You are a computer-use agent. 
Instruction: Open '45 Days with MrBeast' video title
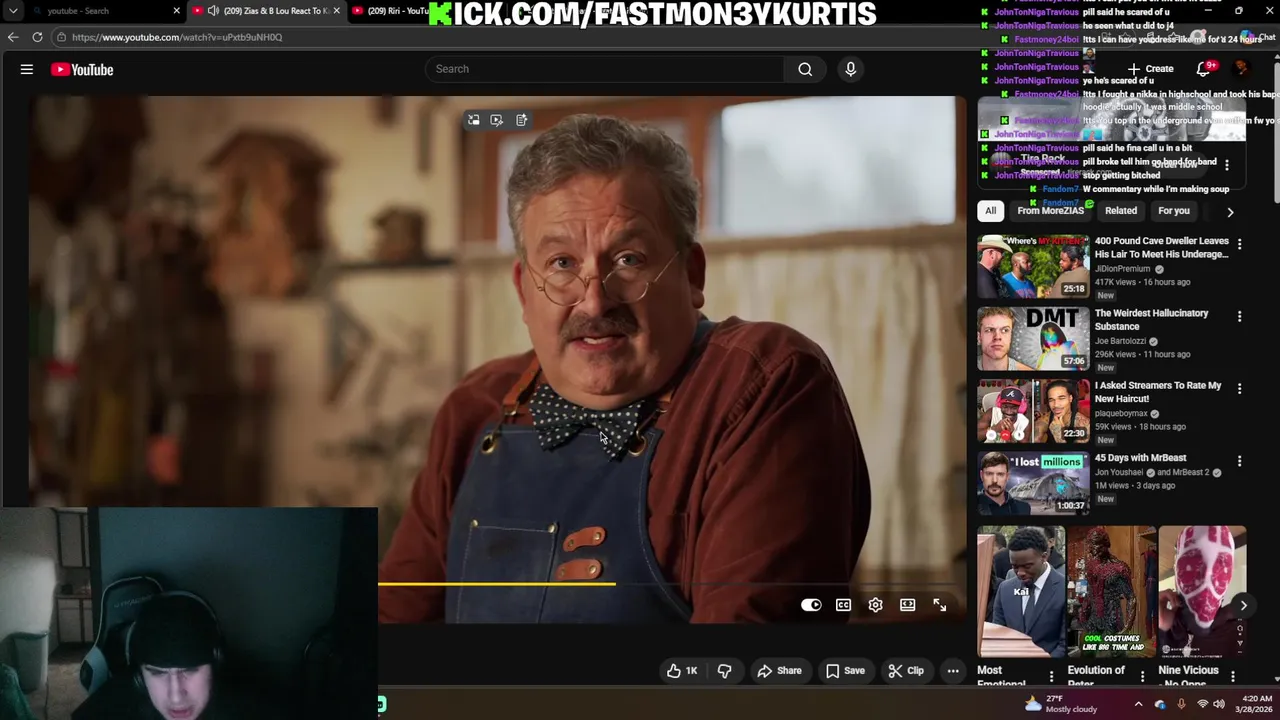pos(1141,458)
